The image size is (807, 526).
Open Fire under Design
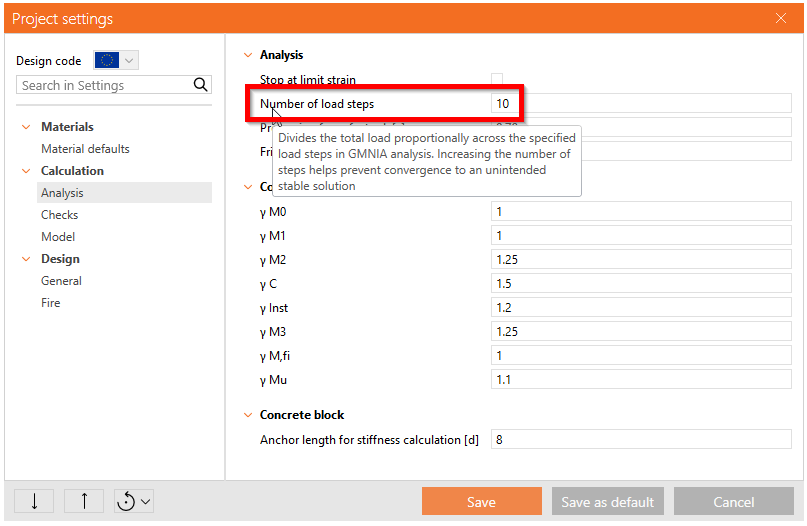pyautogui.click(x=50, y=303)
